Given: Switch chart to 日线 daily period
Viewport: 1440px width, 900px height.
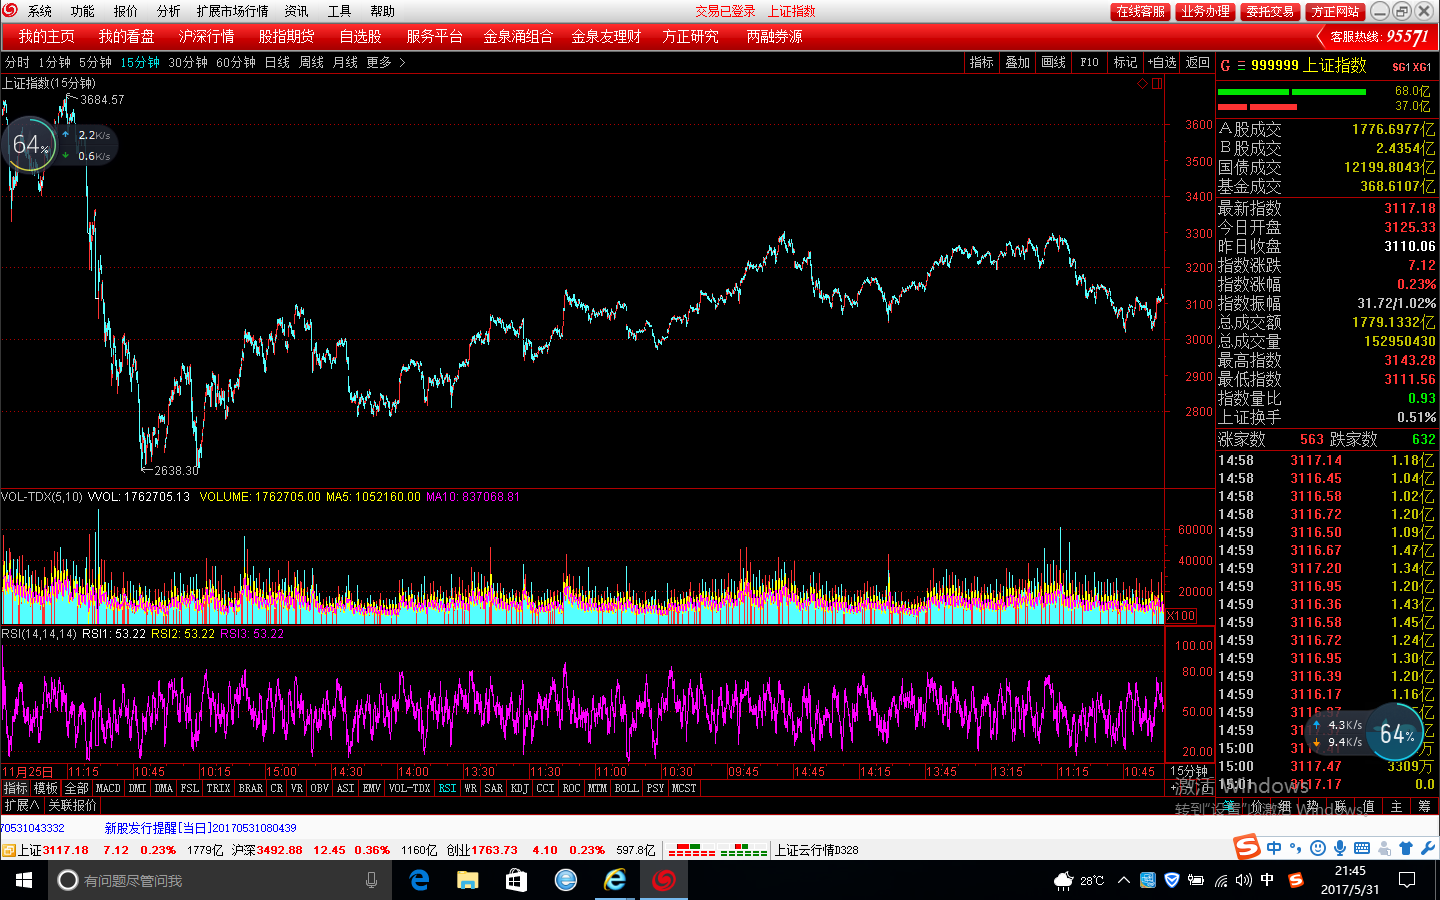Looking at the screenshot, I should tap(277, 62).
